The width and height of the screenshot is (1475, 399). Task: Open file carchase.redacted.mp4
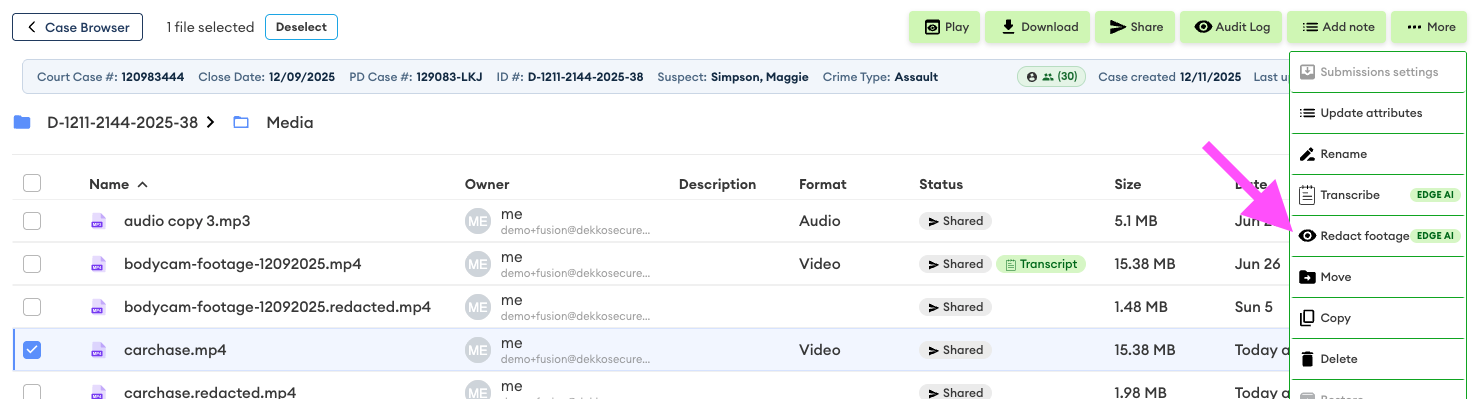coord(210,392)
